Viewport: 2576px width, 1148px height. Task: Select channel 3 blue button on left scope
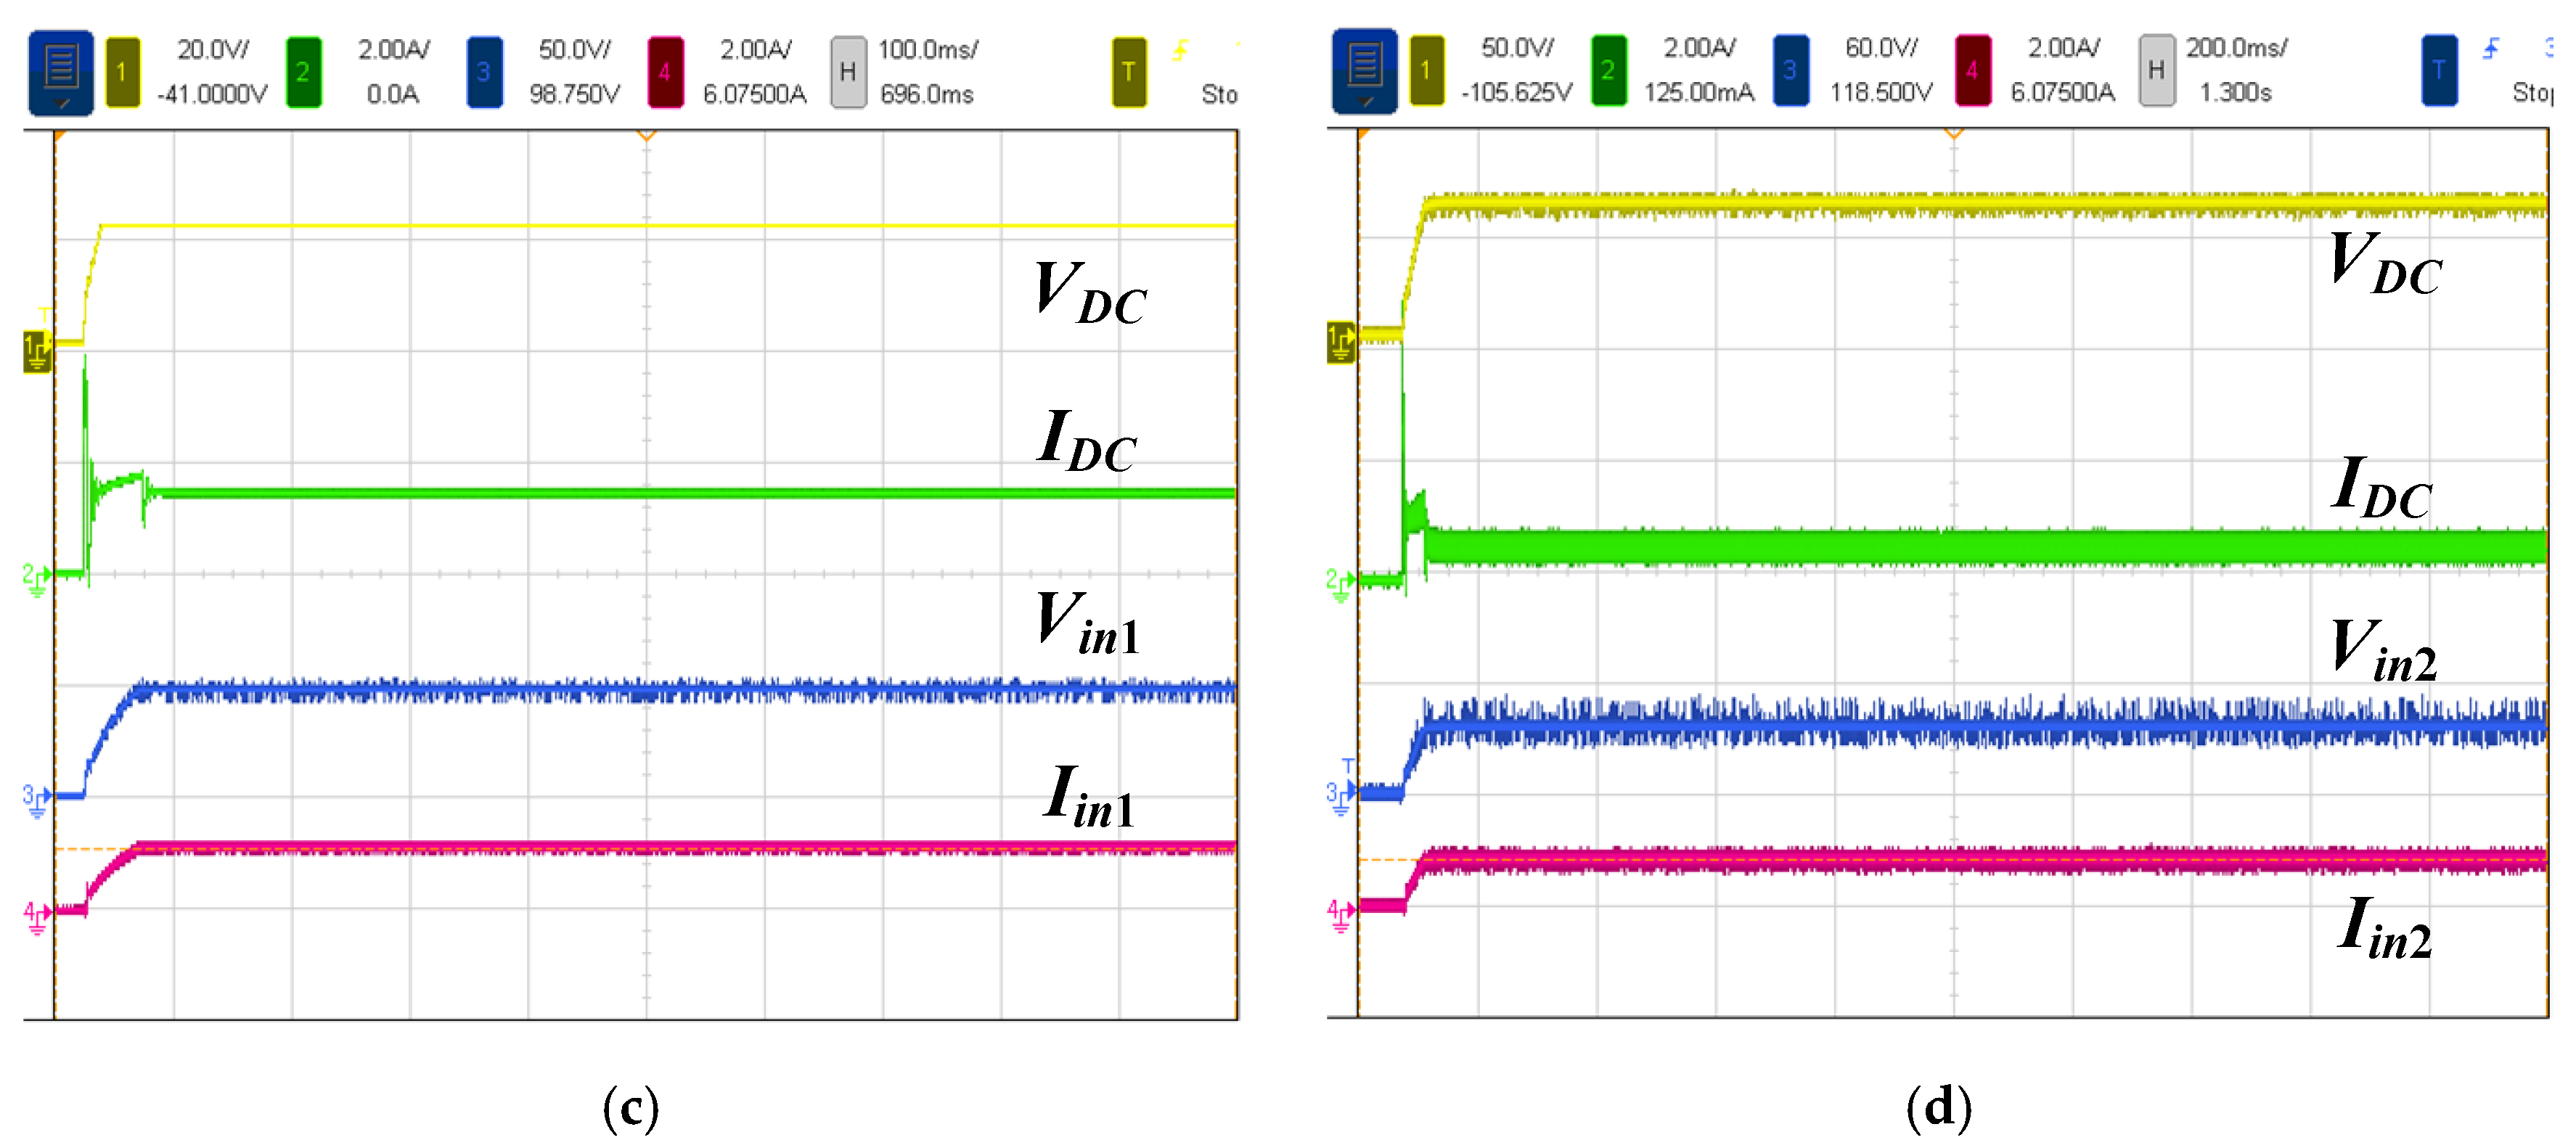click(484, 71)
